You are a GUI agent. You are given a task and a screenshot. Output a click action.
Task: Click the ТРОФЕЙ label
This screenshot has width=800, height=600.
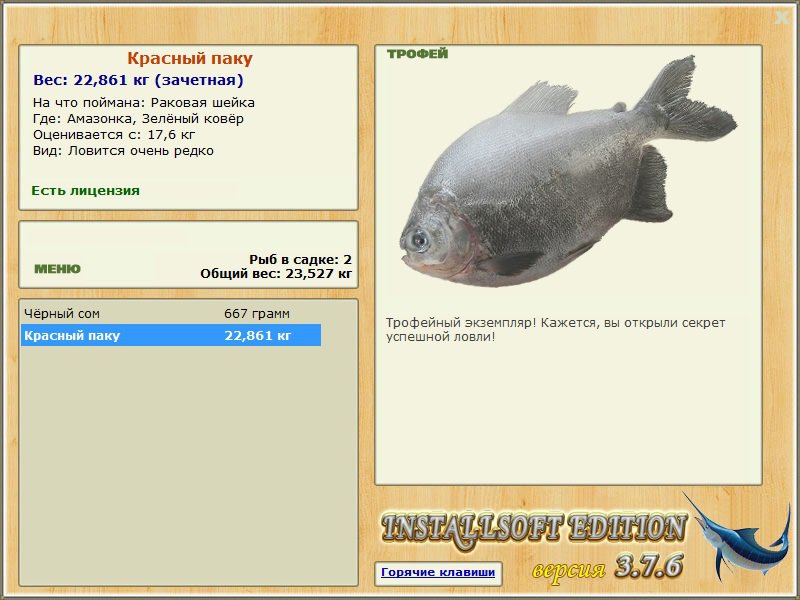417,54
